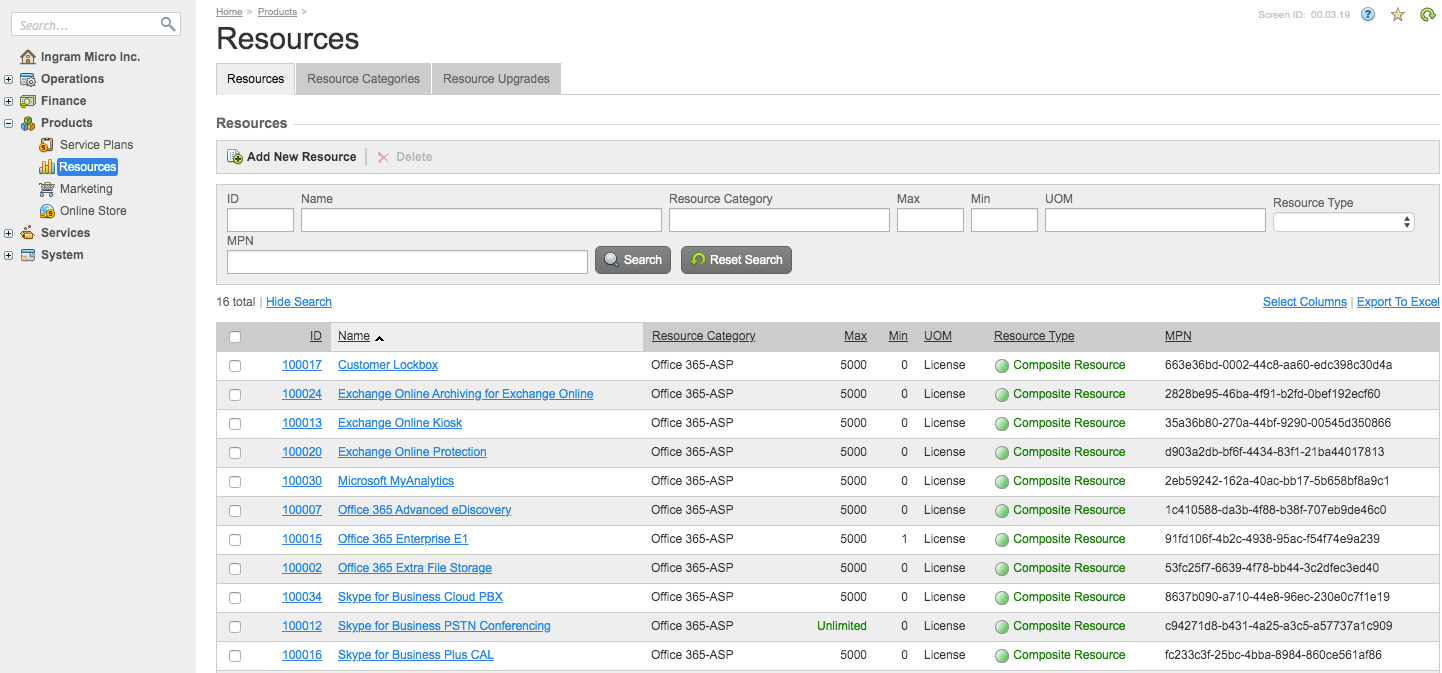The image size is (1442, 673).
Task: Click the Name filter input field
Action: click(481, 220)
